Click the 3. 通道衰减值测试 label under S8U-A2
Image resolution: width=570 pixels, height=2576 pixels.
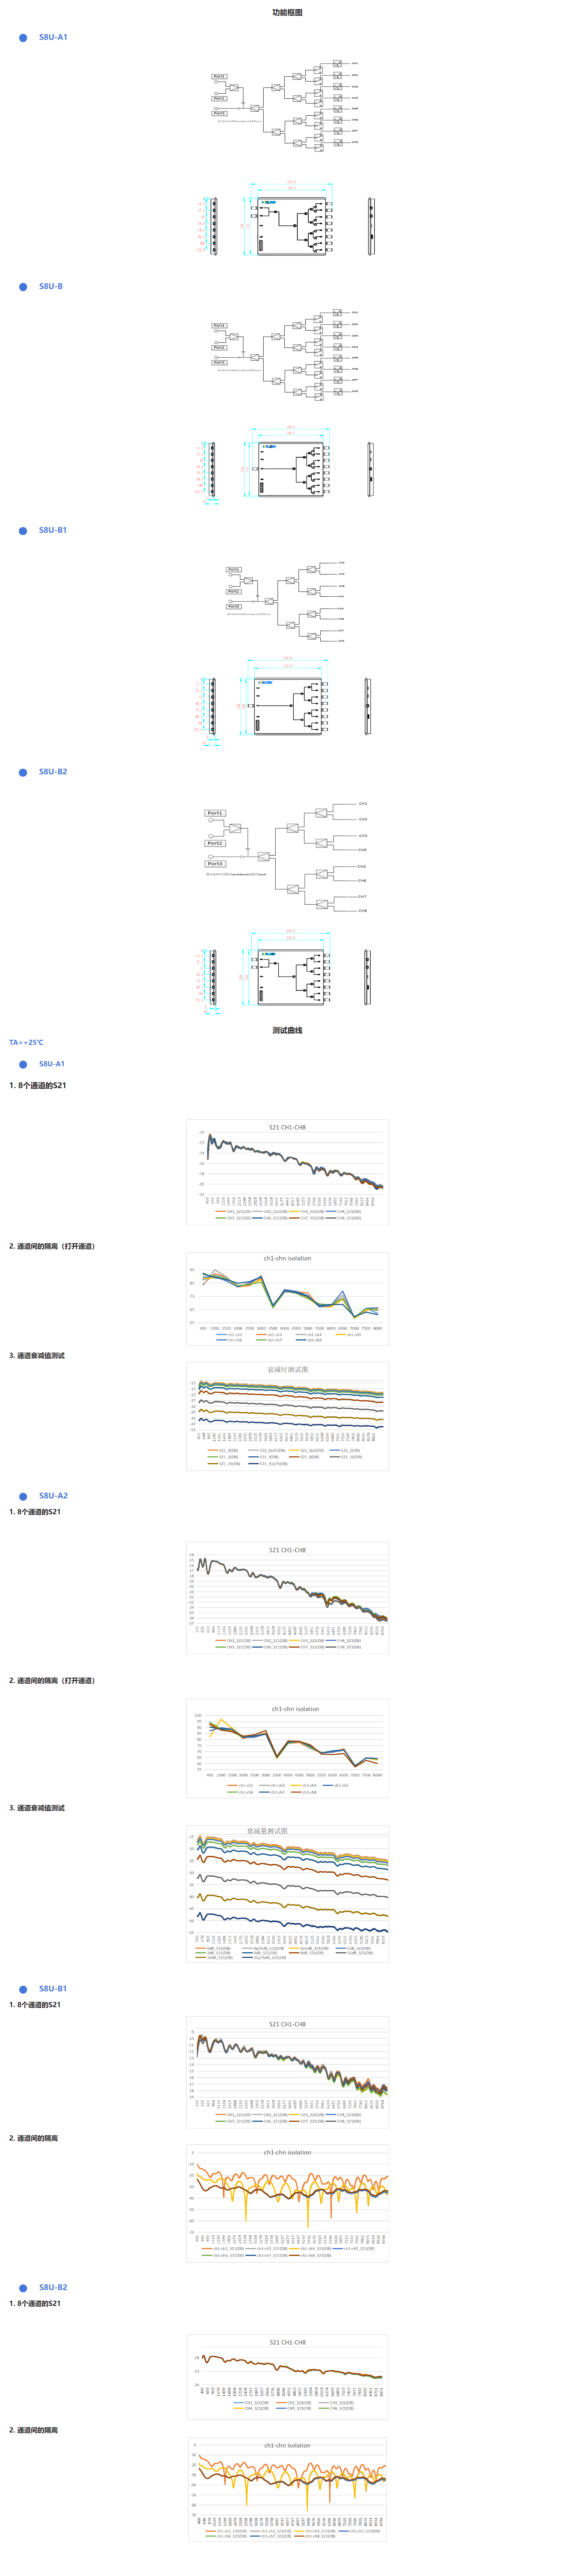(37, 1808)
